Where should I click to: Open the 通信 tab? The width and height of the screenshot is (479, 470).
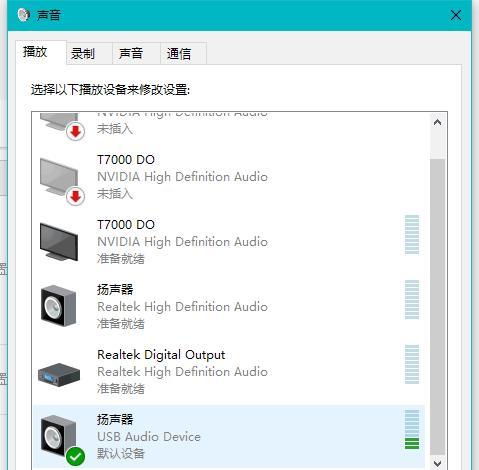(179, 53)
